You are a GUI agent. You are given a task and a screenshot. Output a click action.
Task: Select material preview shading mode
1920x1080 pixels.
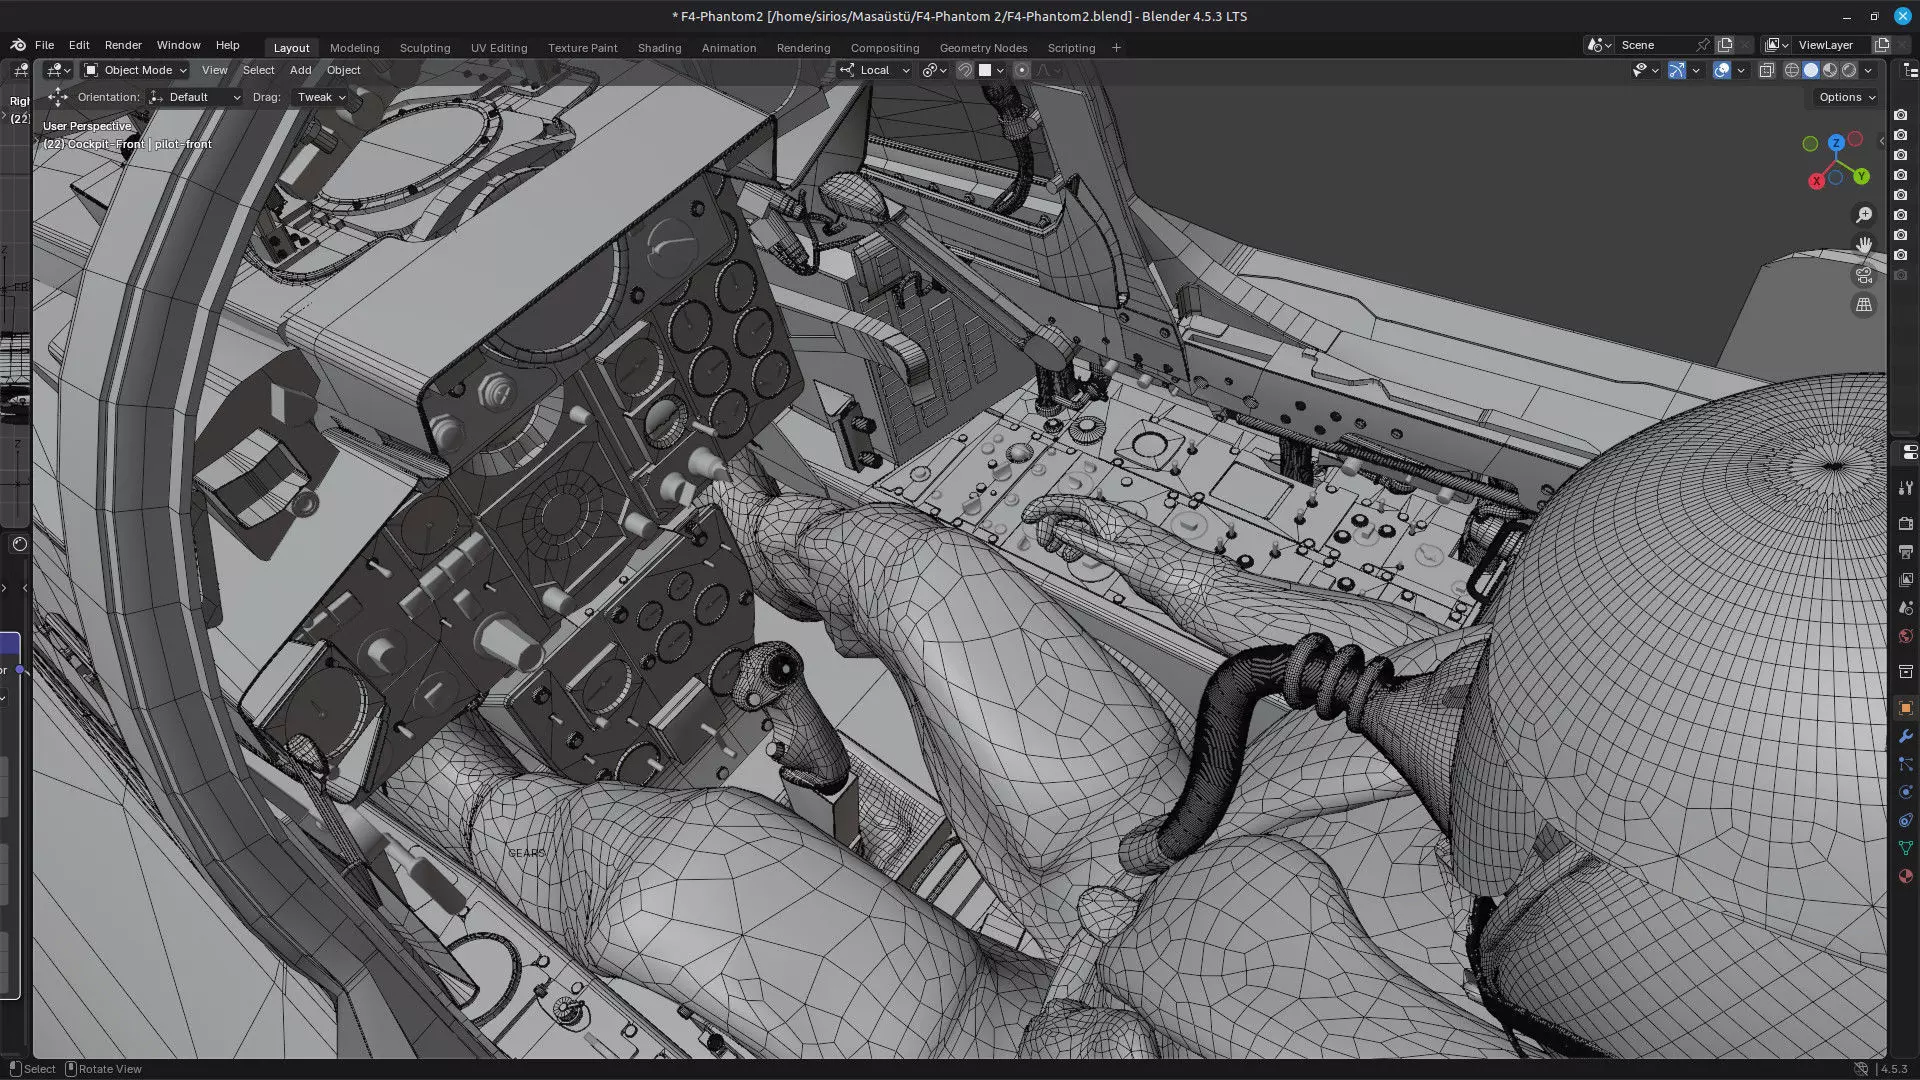1830,70
